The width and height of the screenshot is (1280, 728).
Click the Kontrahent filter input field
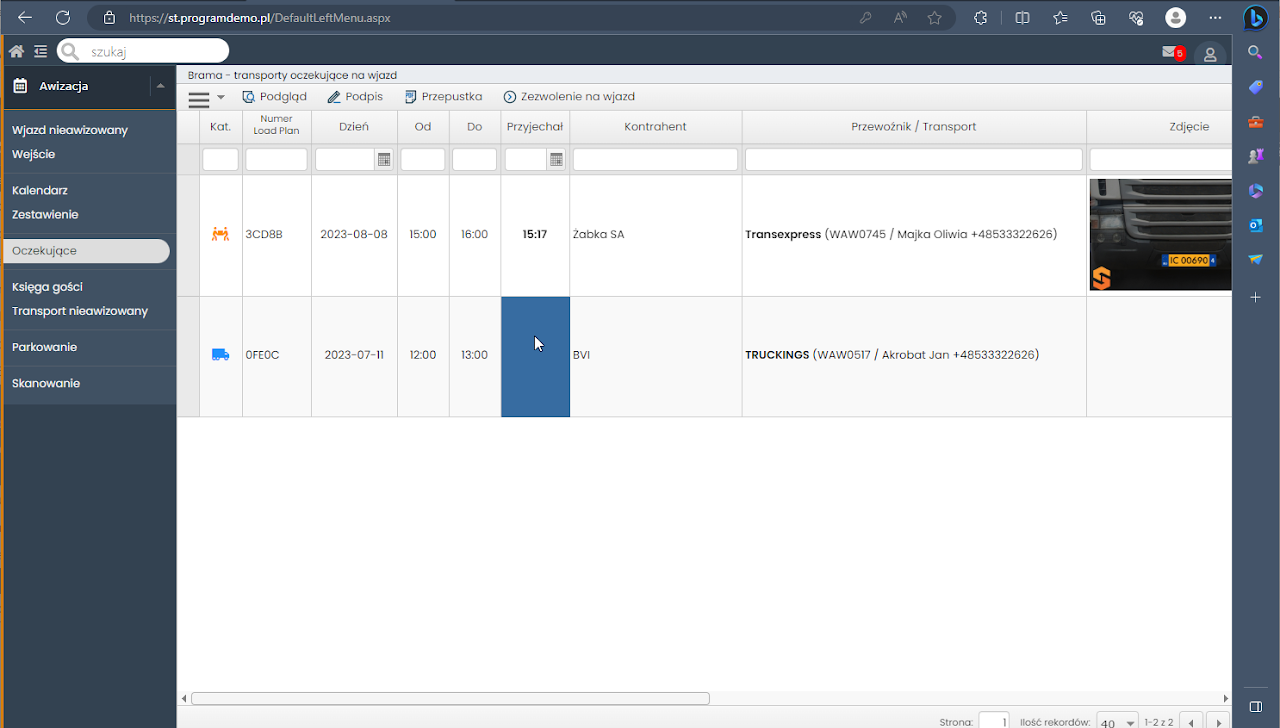[655, 160]
